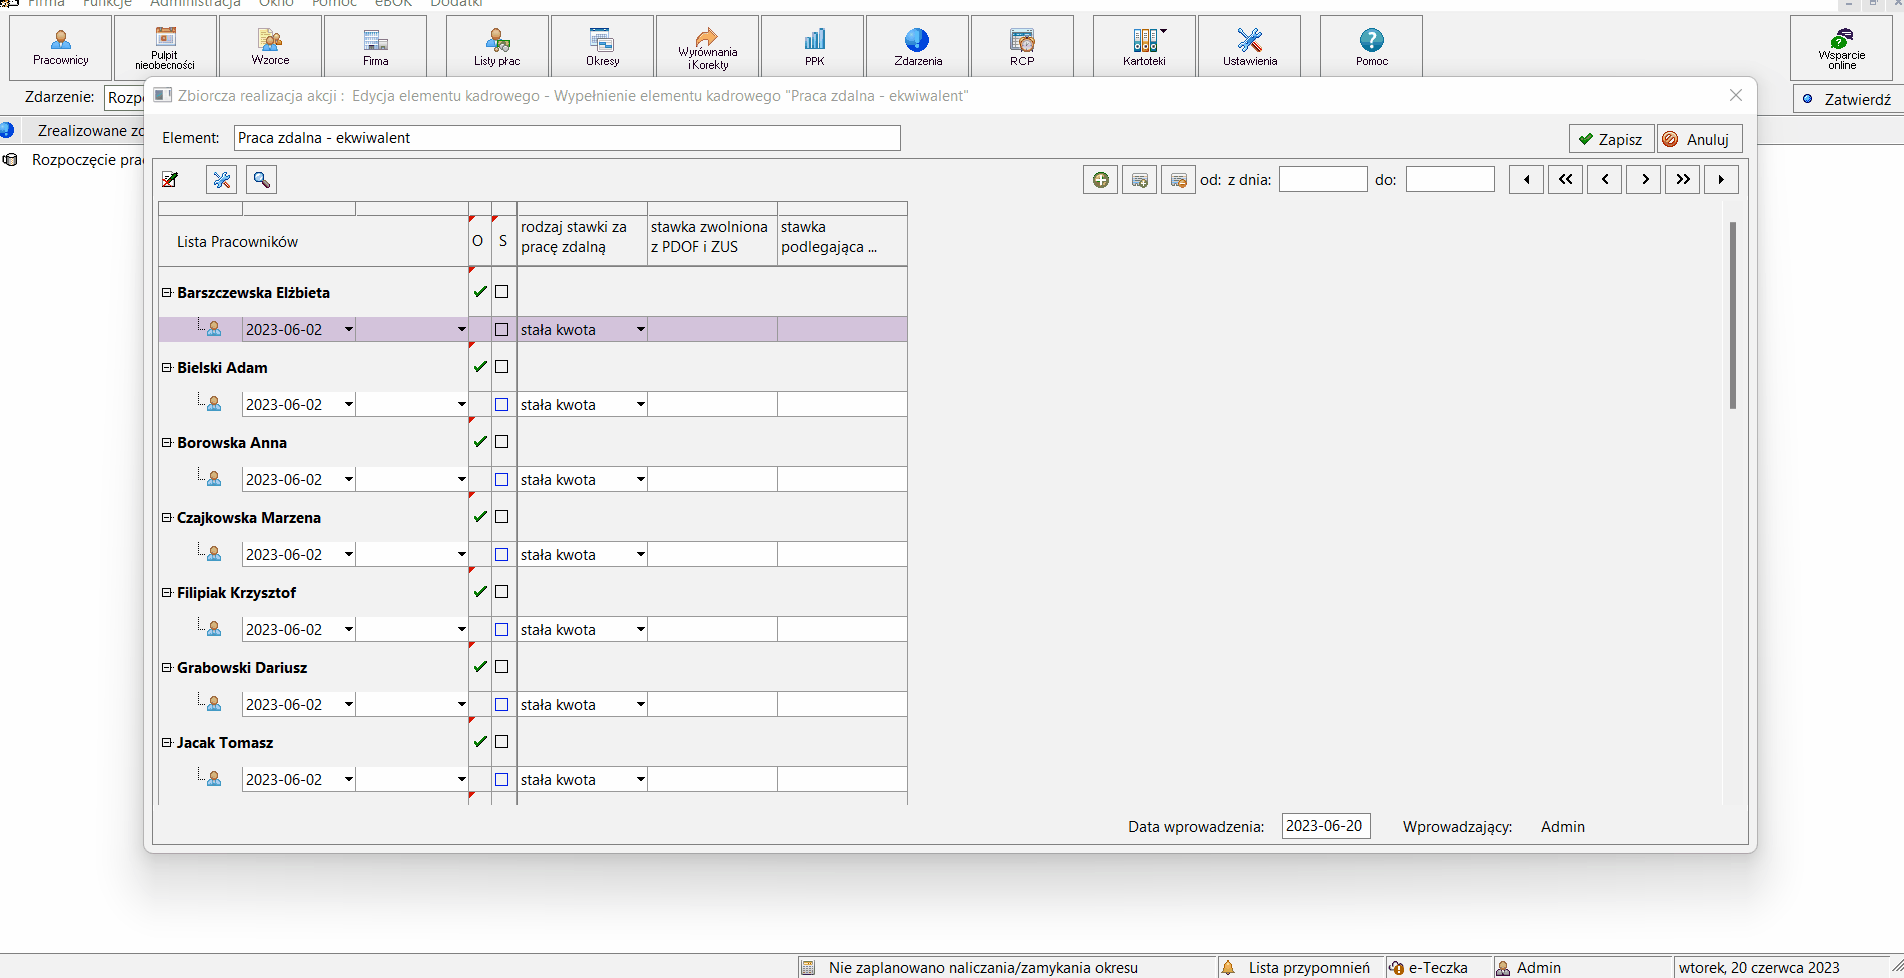Click the Data wprowadzenia field
Viewport: 1904px width, 978px height.
(x=1325, y=826)
